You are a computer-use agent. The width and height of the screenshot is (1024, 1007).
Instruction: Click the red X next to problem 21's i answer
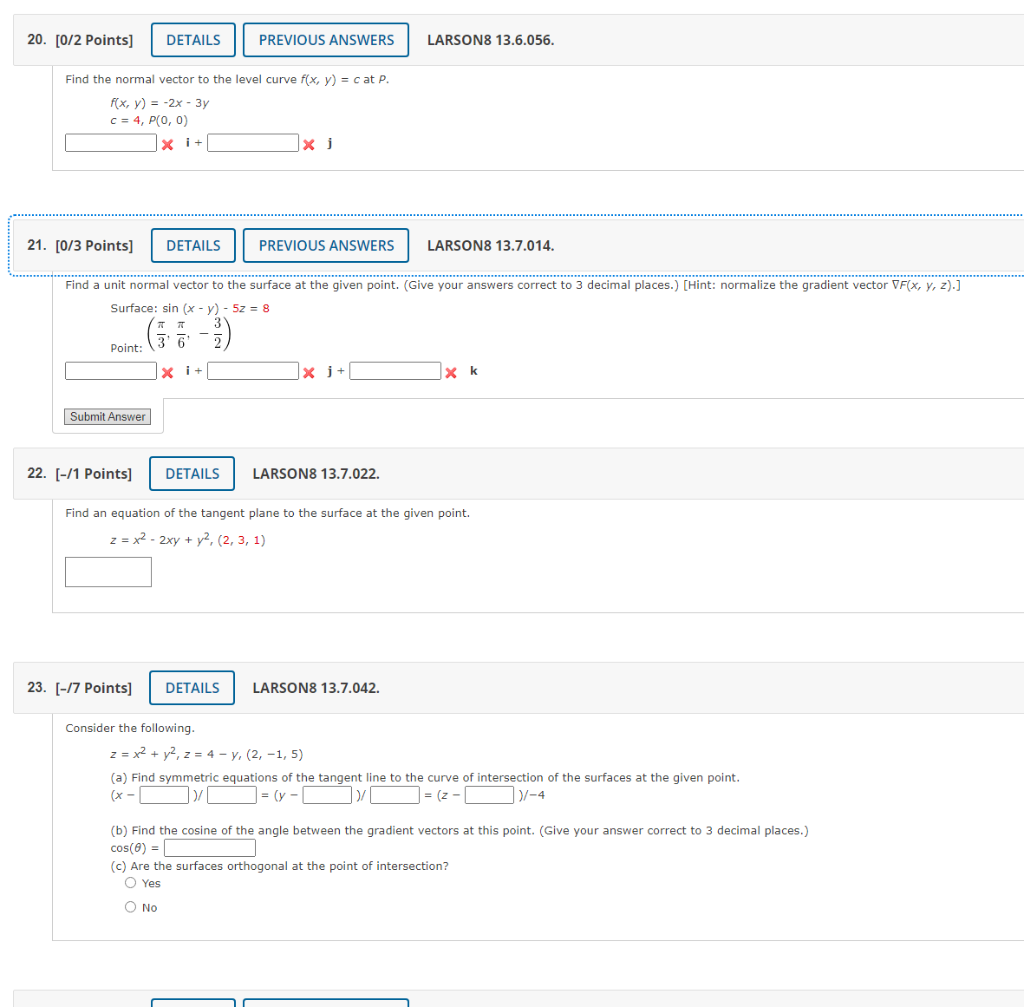tap(166, 371)
